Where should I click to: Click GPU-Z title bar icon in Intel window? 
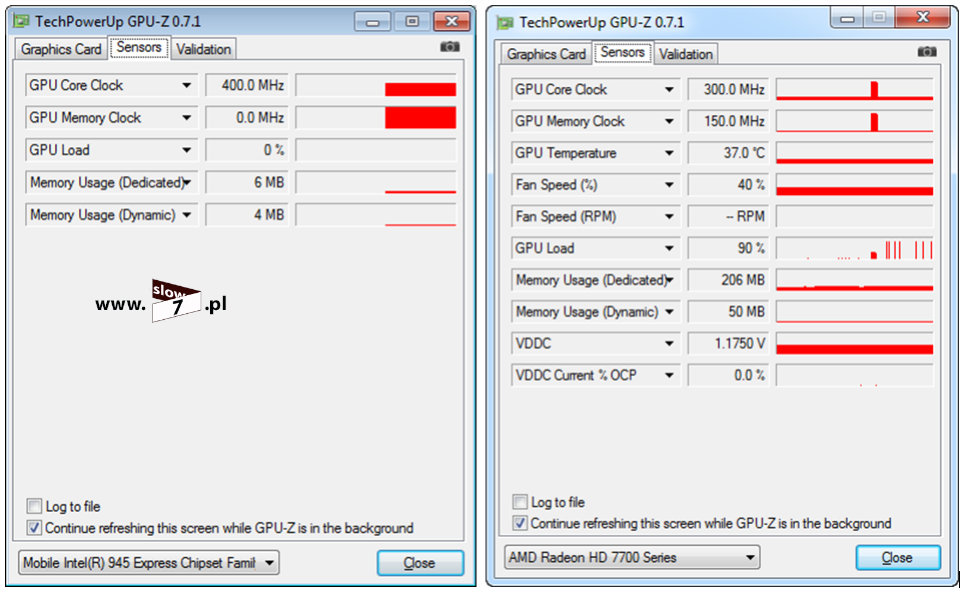(x=21, y=20)
